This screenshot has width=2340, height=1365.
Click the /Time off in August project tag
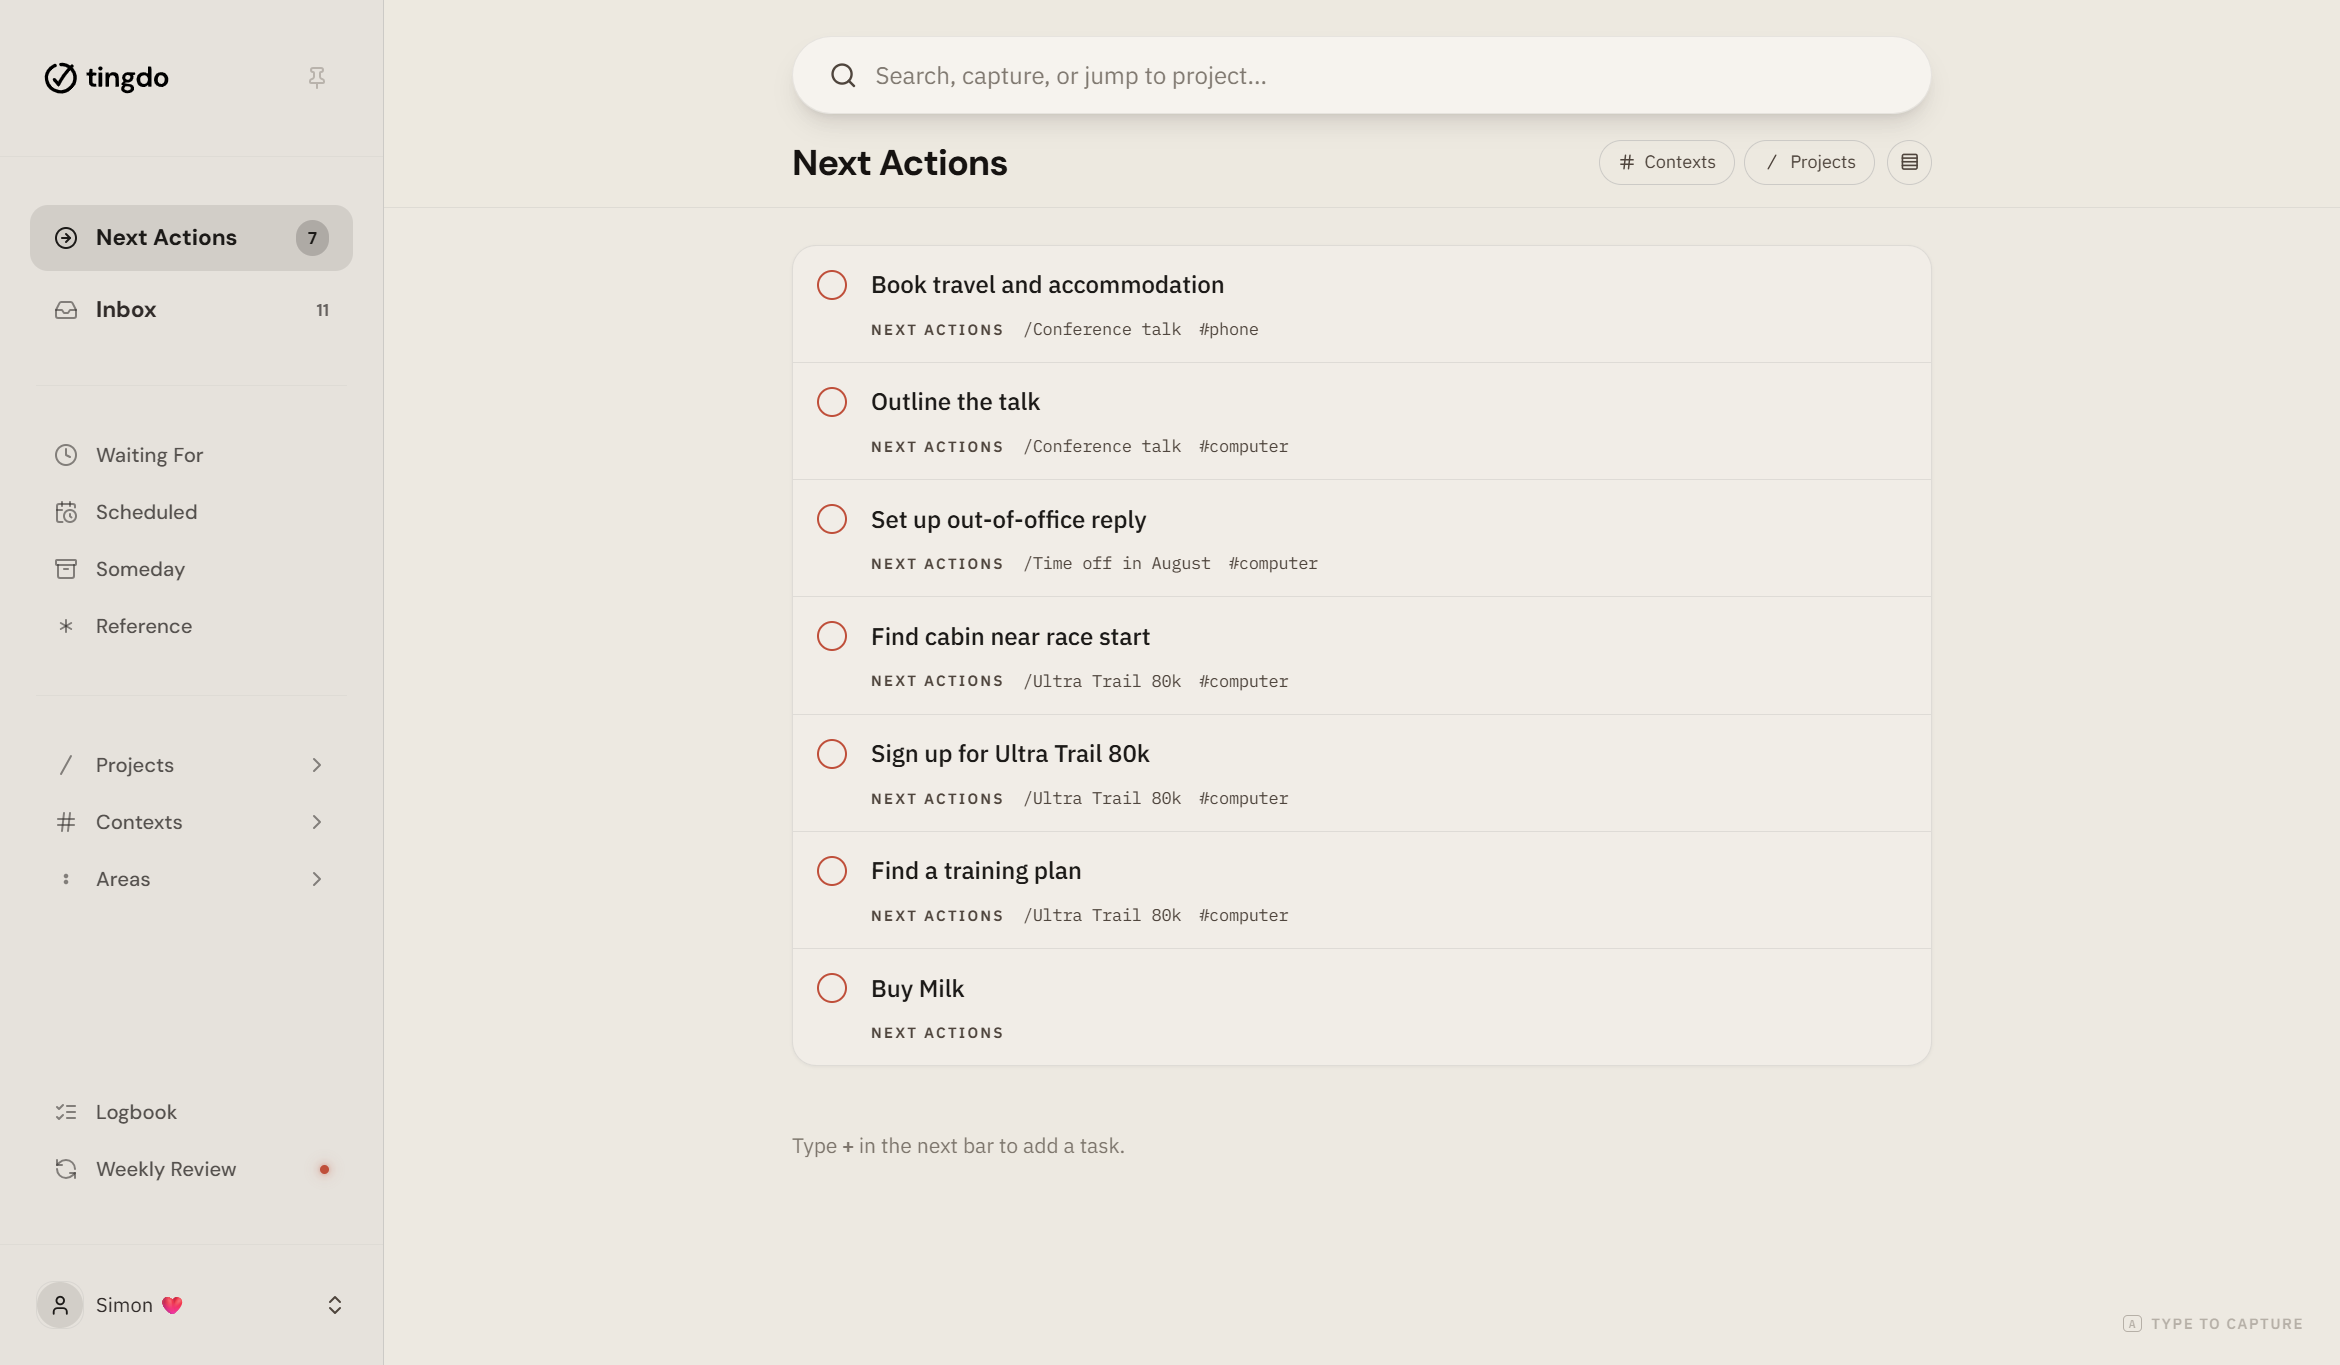[1117, 564]
